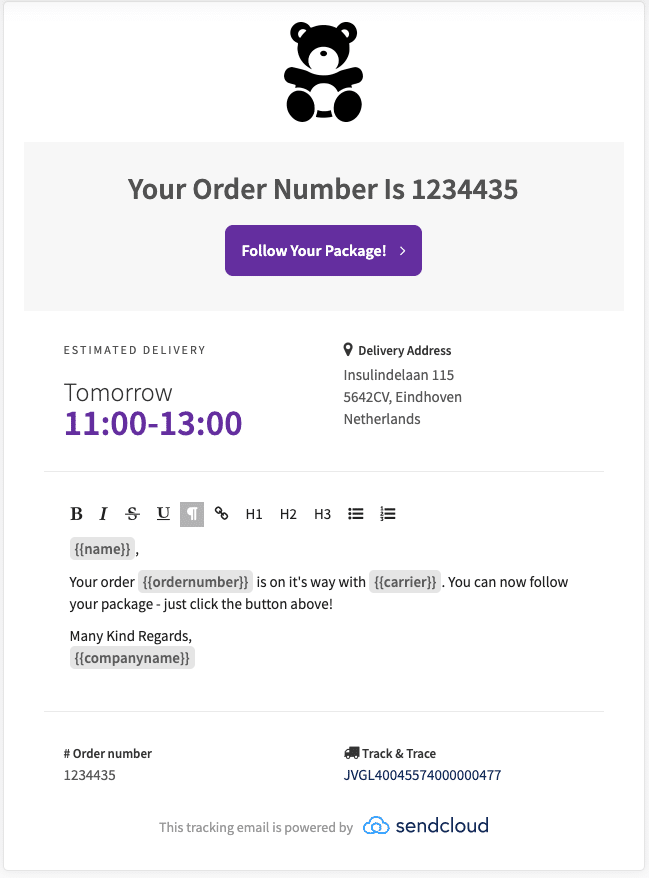The width and height of the screenshot is (649, 878).
Task: Select the {{carrier}} placeholder tag
Action: (405, 582)
